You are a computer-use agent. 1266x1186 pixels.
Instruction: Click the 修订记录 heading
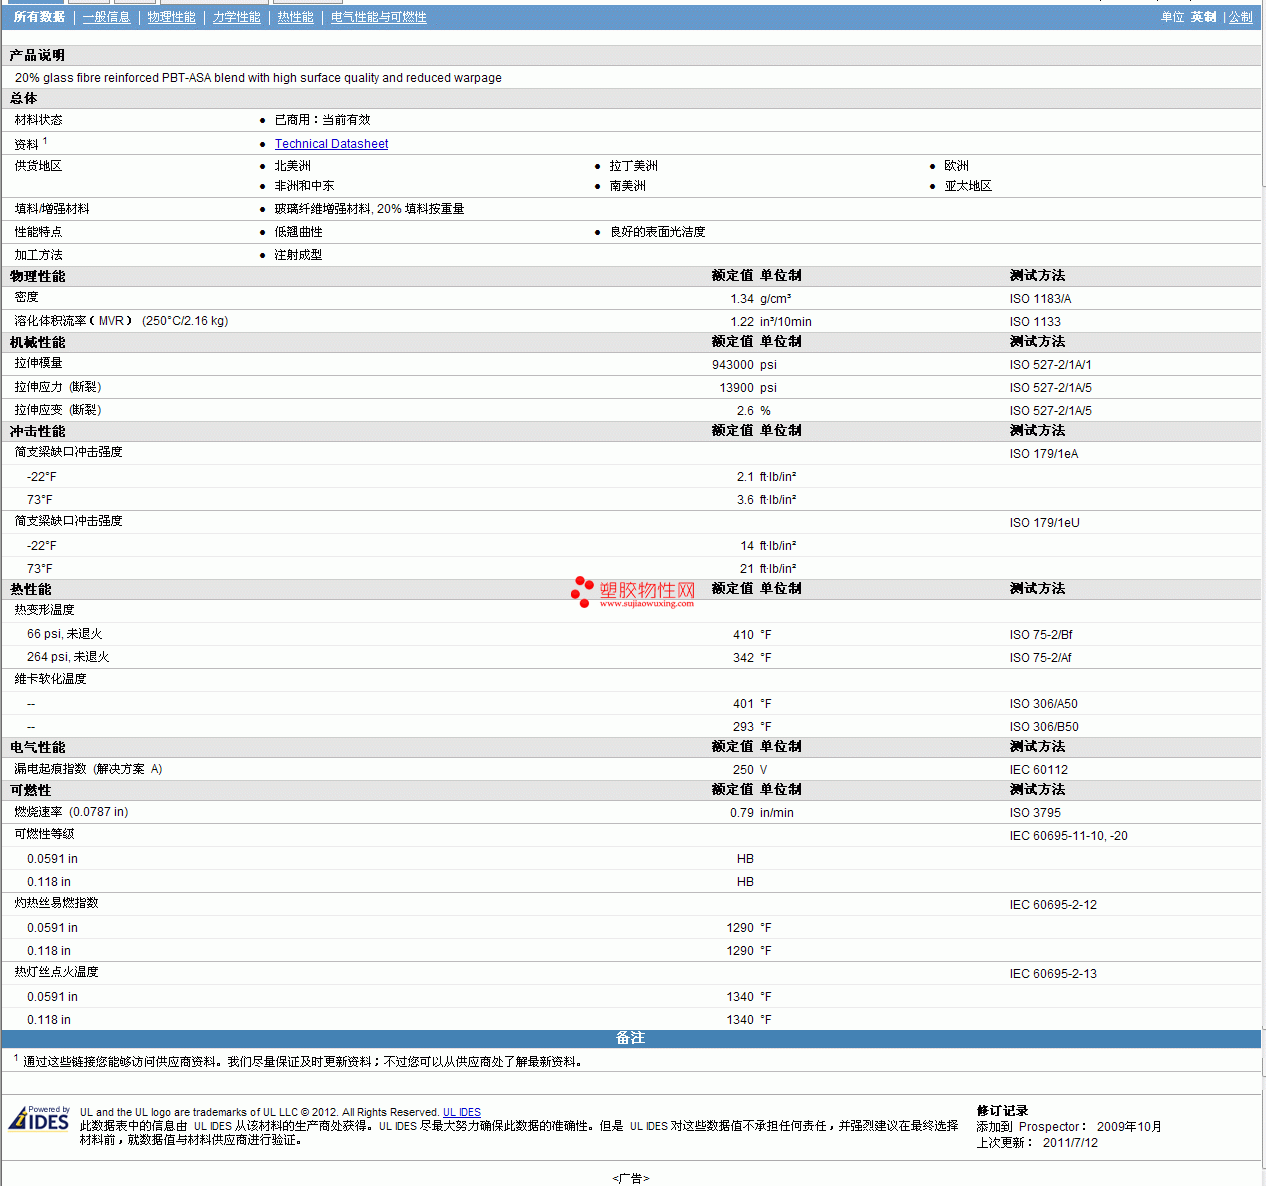click(x=1002, y=1111)
